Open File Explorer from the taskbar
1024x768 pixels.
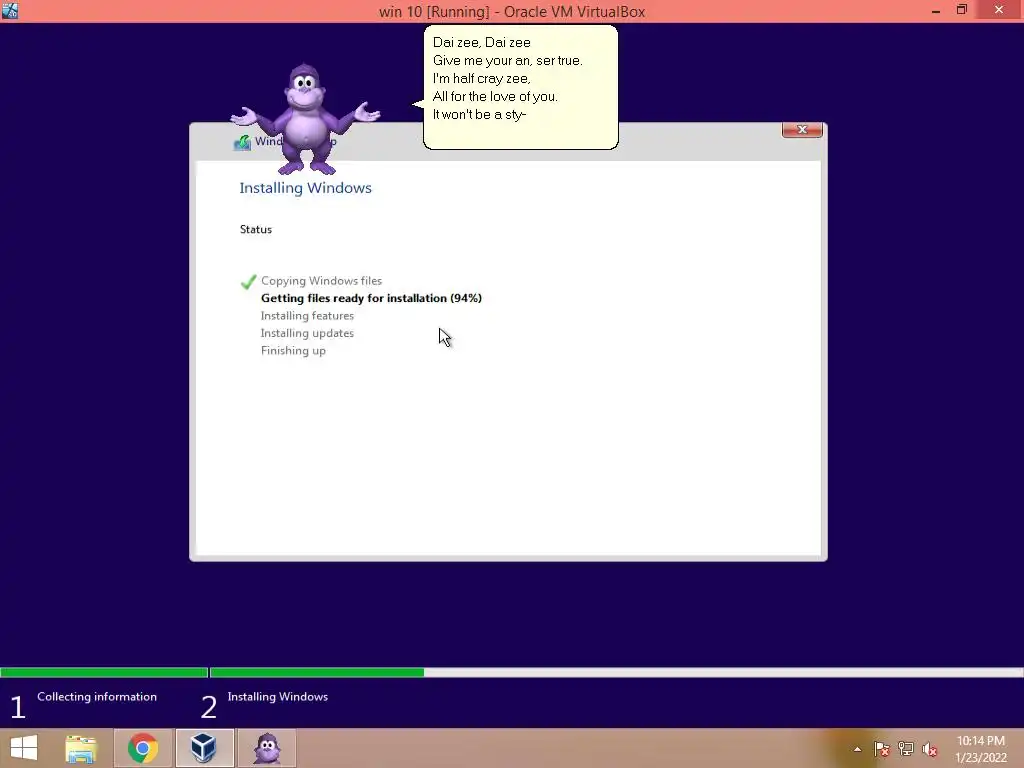pyautogui.click(x=81, y=748)
